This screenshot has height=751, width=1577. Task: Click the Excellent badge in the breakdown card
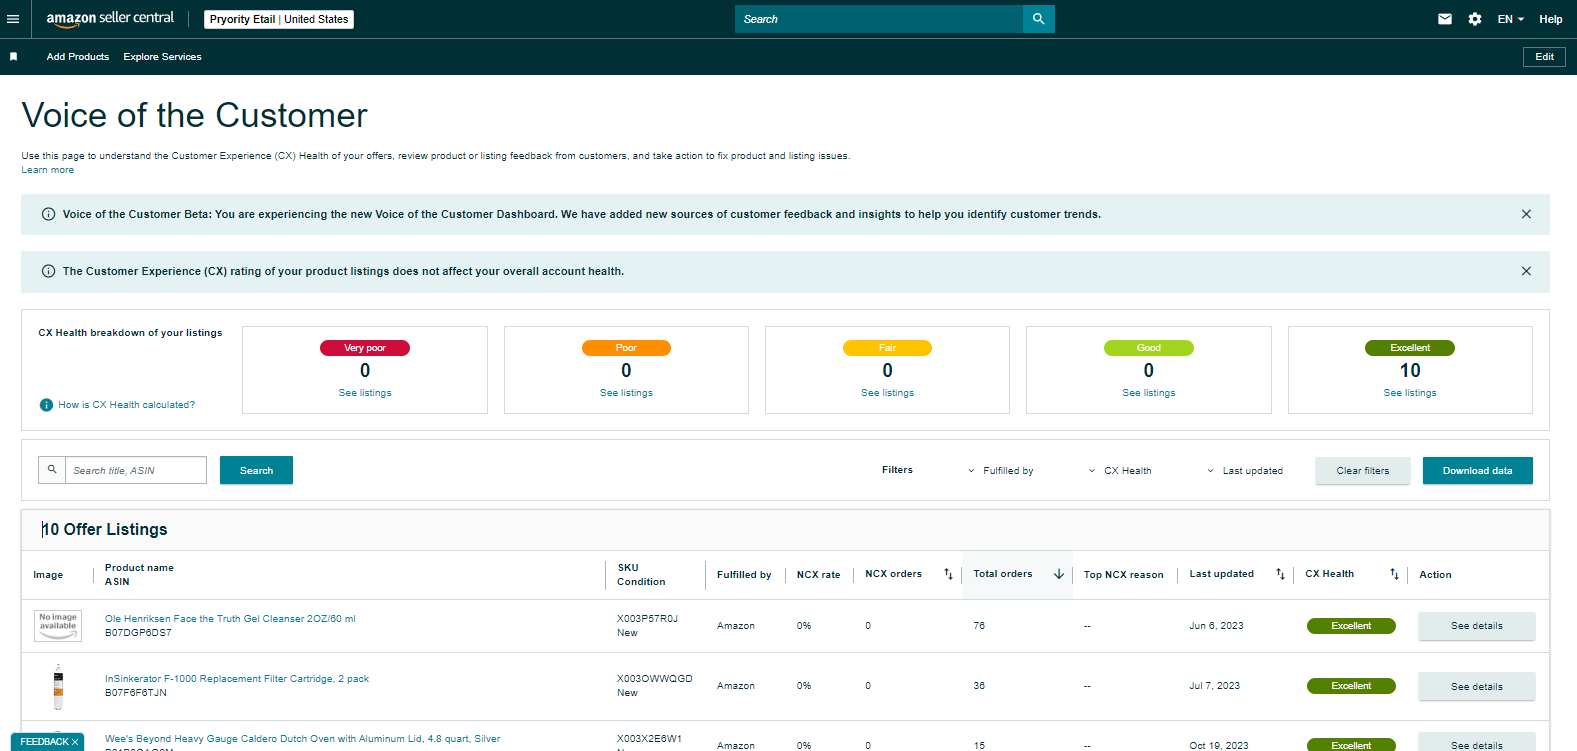(x=1410, y=348)
